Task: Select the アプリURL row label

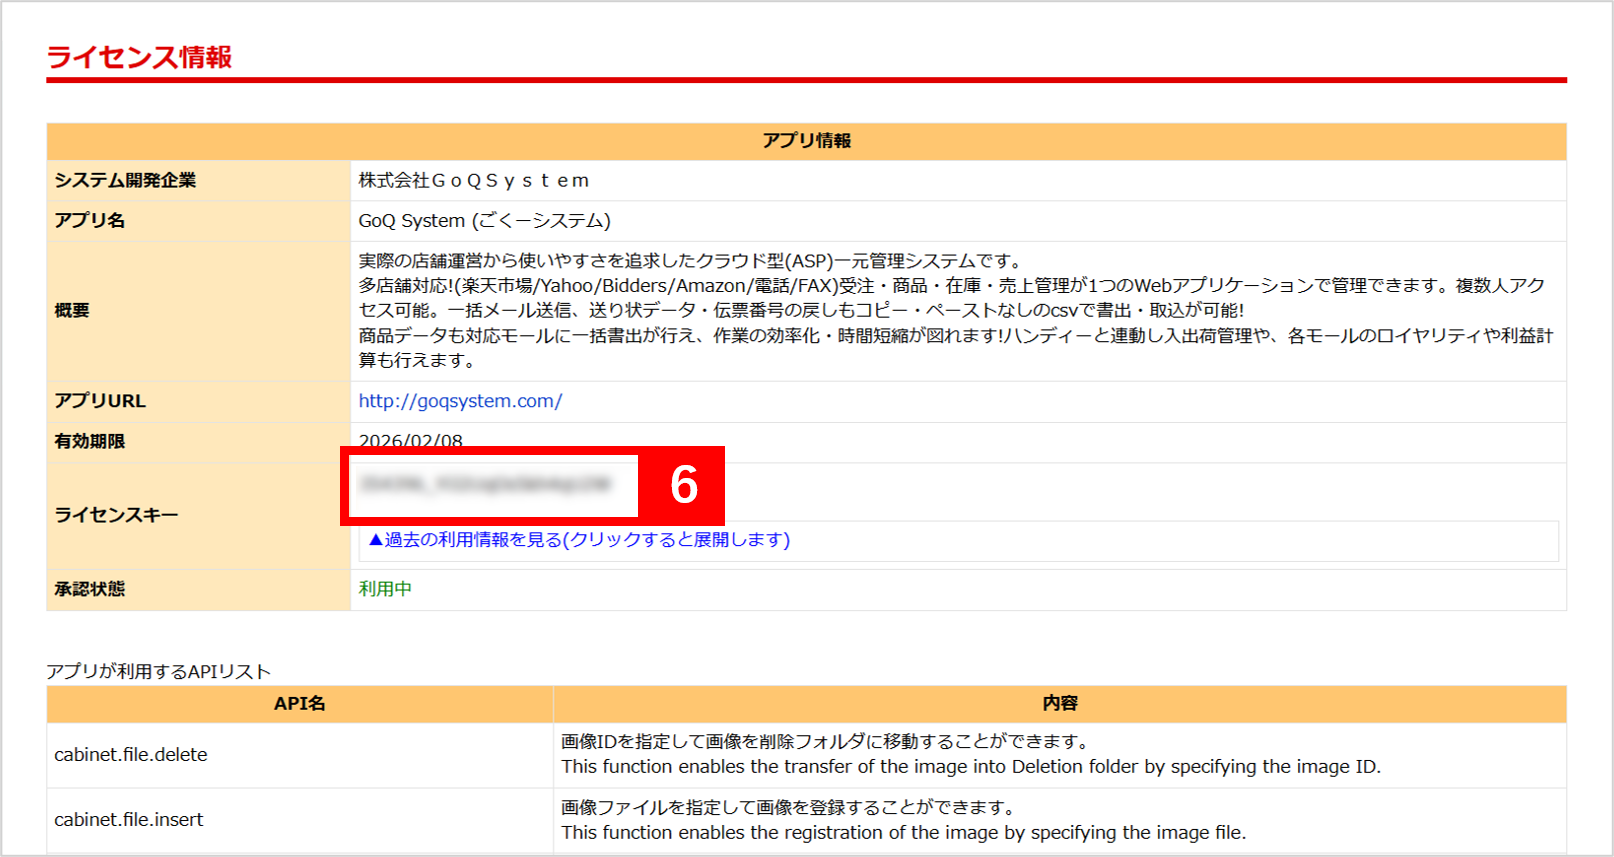Action: point(100,401)
